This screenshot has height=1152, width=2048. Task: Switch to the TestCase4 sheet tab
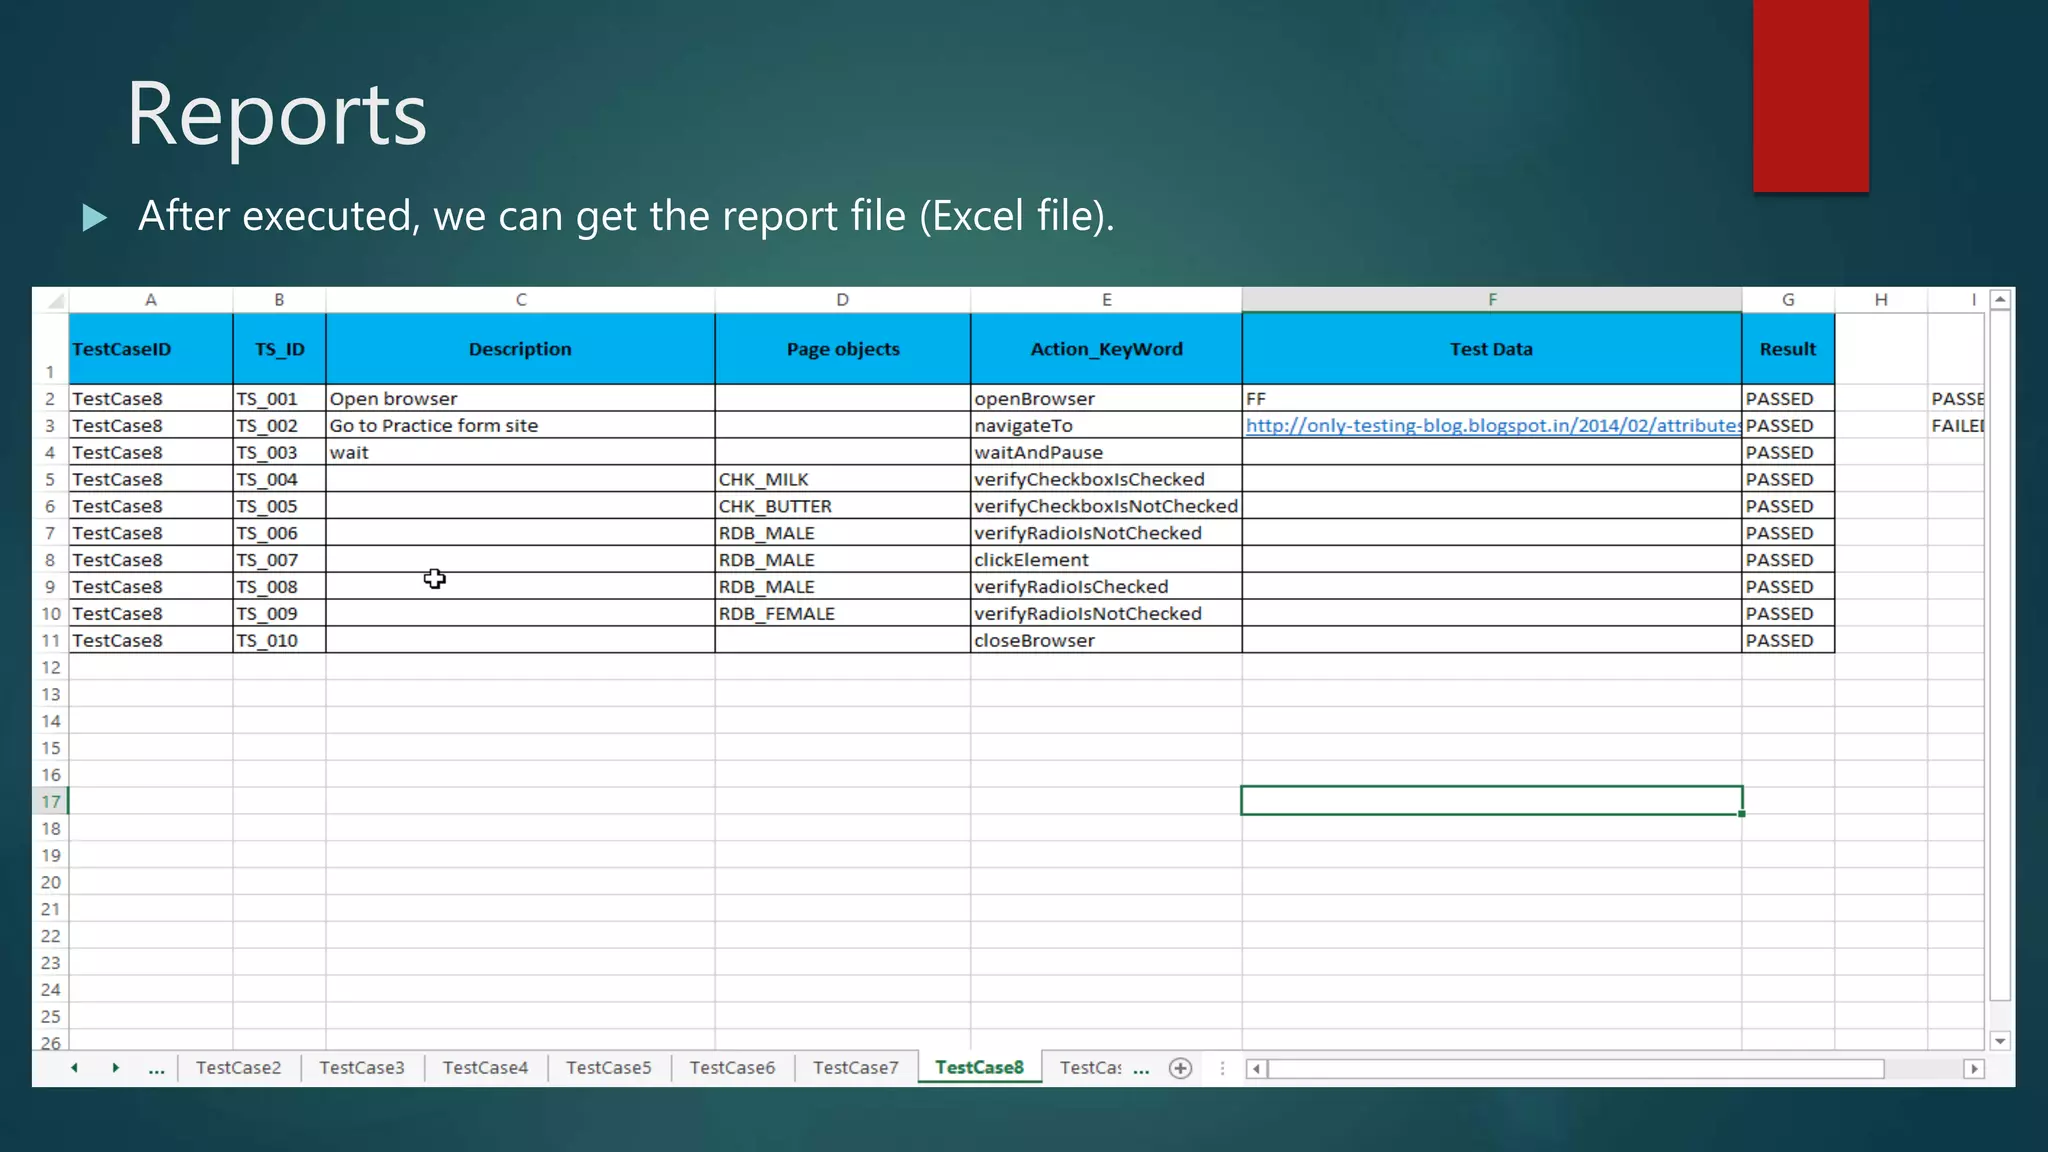(x=485, y=1067)
